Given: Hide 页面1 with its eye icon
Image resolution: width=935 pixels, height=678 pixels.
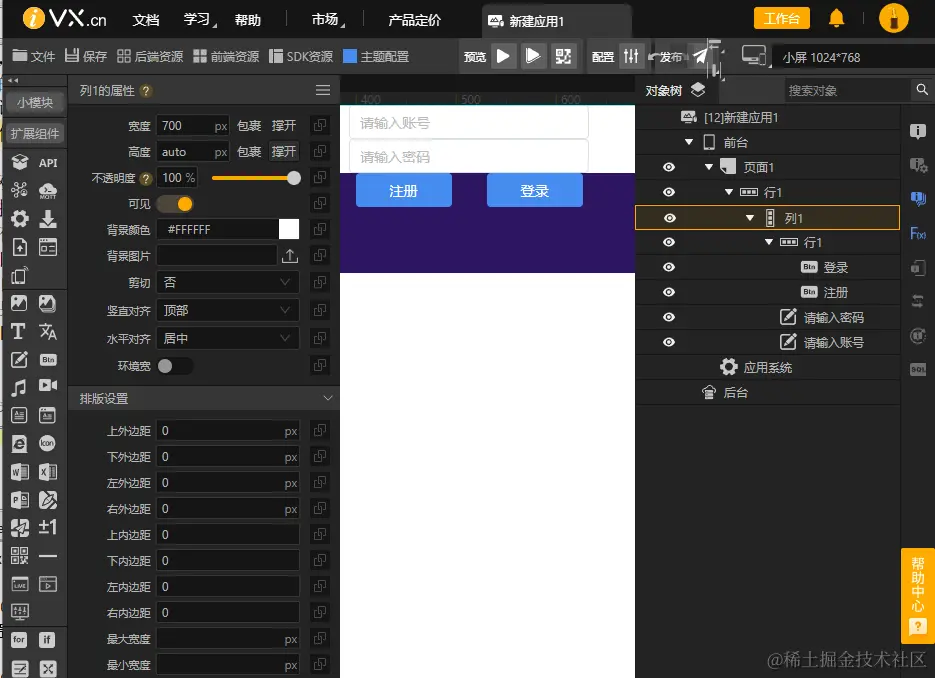Looking at the screenshot, I should tap(669, 168).
